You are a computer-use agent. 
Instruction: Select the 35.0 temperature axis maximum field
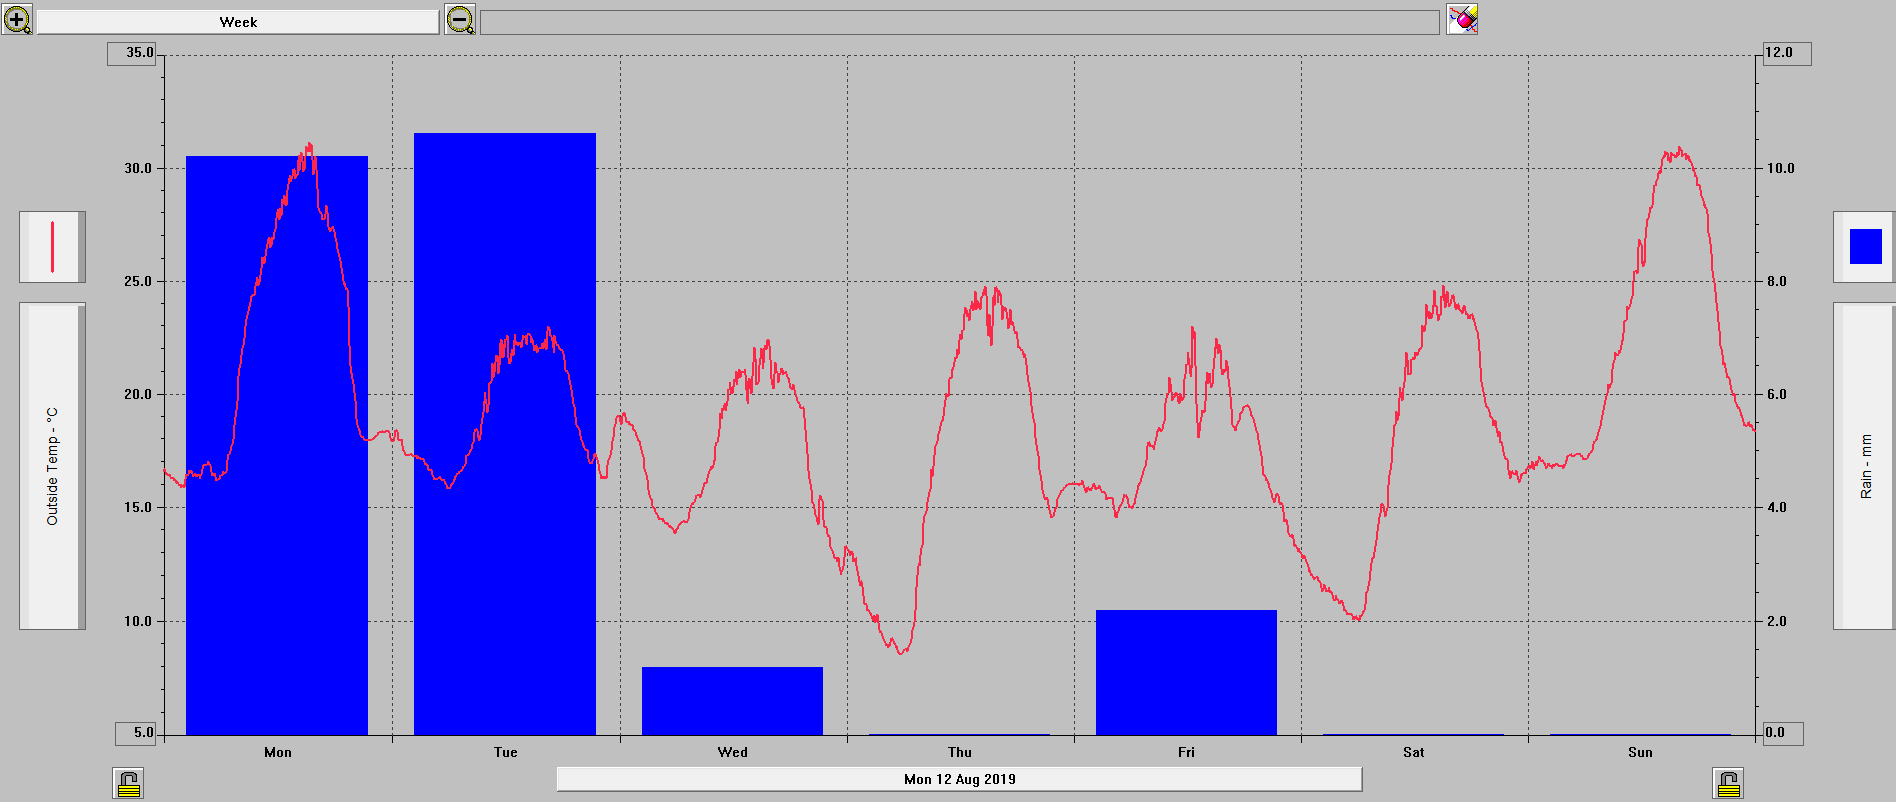point(132,53)
